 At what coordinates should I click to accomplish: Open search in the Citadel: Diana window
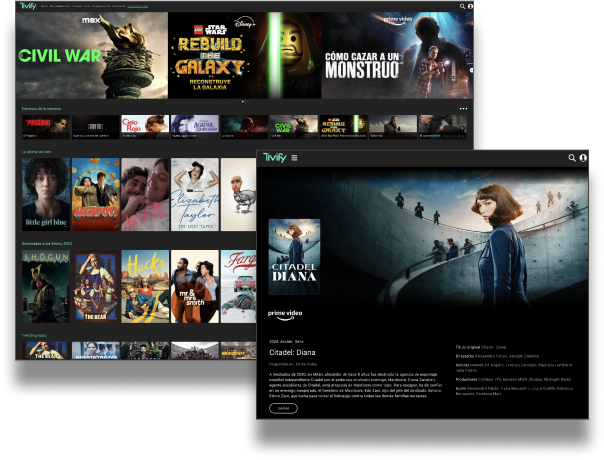[572, 158]
